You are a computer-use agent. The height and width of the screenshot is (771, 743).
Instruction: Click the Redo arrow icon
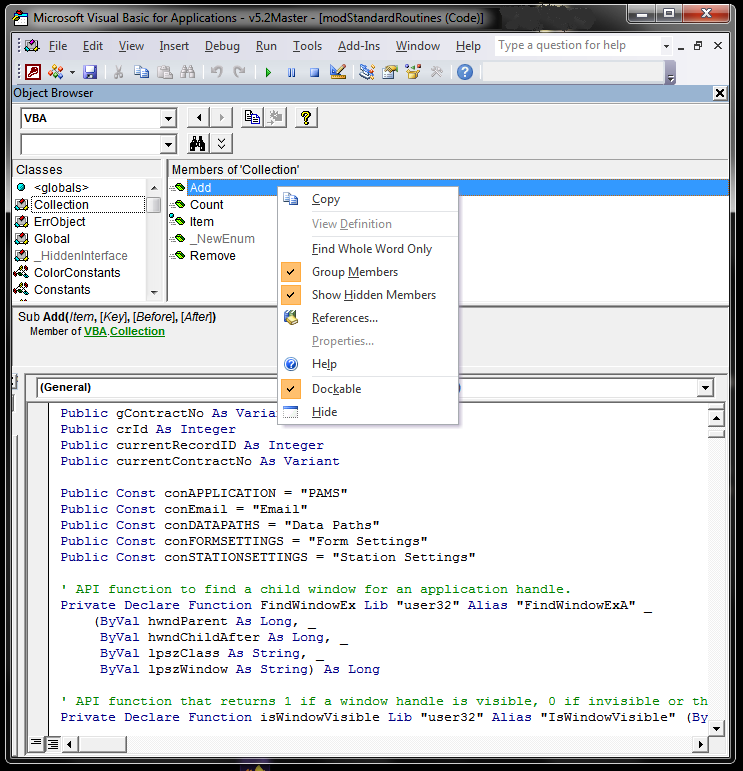[239, 72]
